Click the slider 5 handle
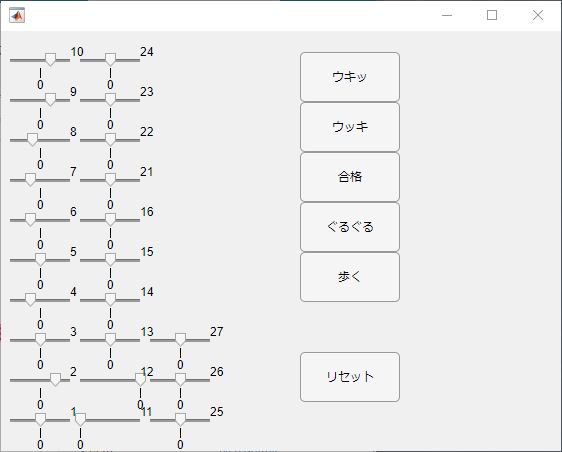This screenshot has width=562, height=452. coord(41,259)
